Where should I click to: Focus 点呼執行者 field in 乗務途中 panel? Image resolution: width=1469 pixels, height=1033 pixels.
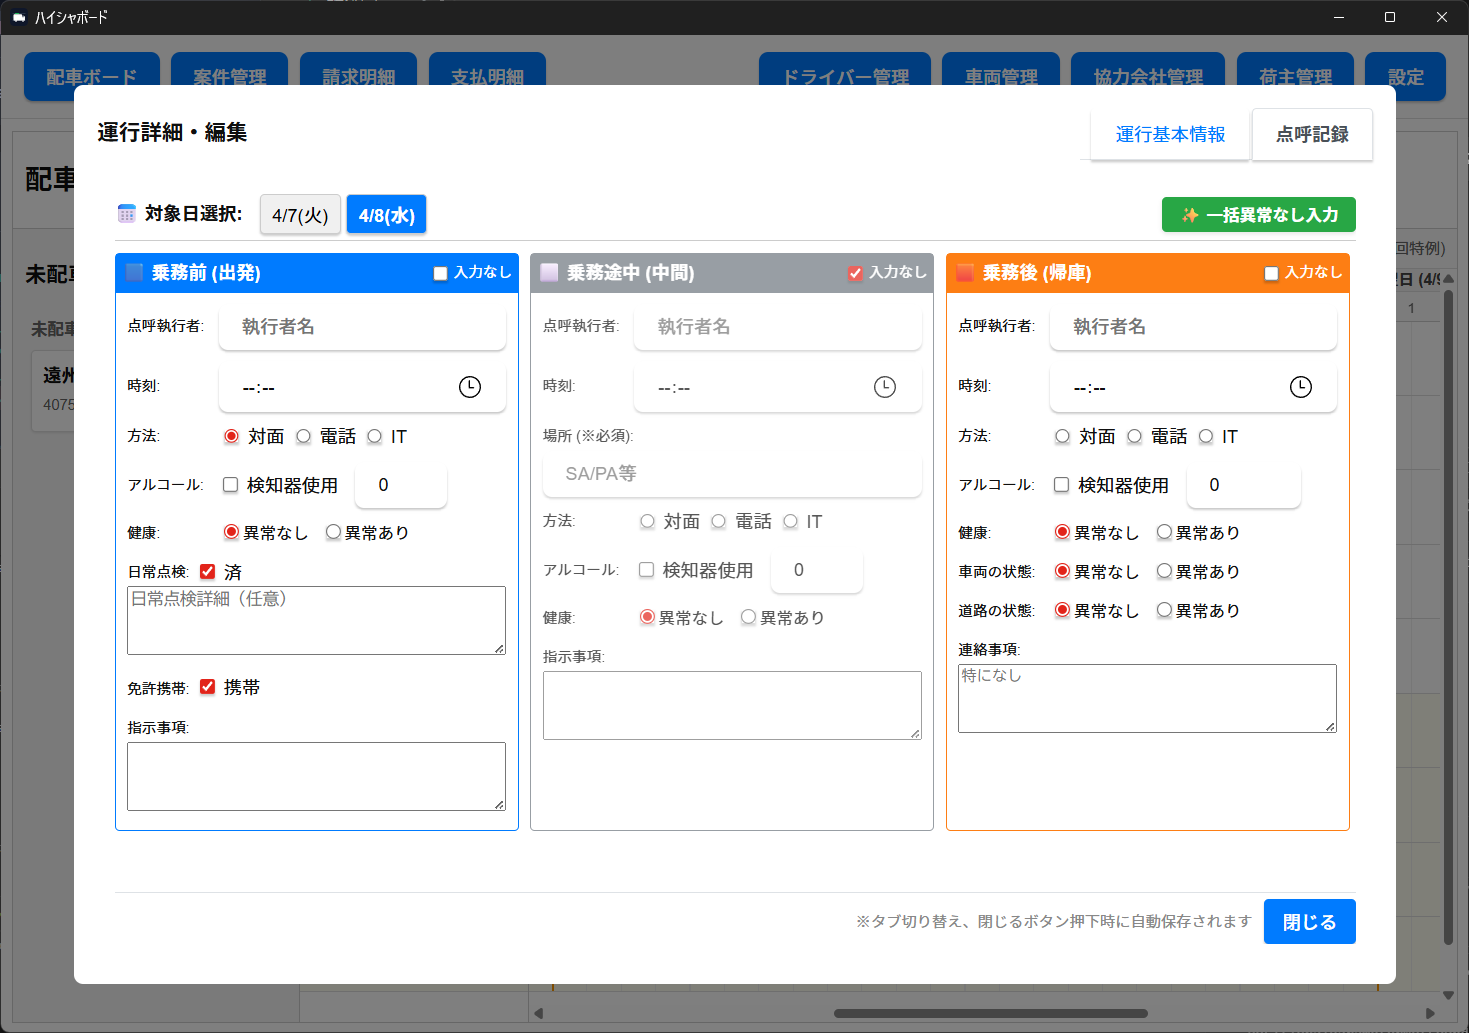[x=778, y=327]
